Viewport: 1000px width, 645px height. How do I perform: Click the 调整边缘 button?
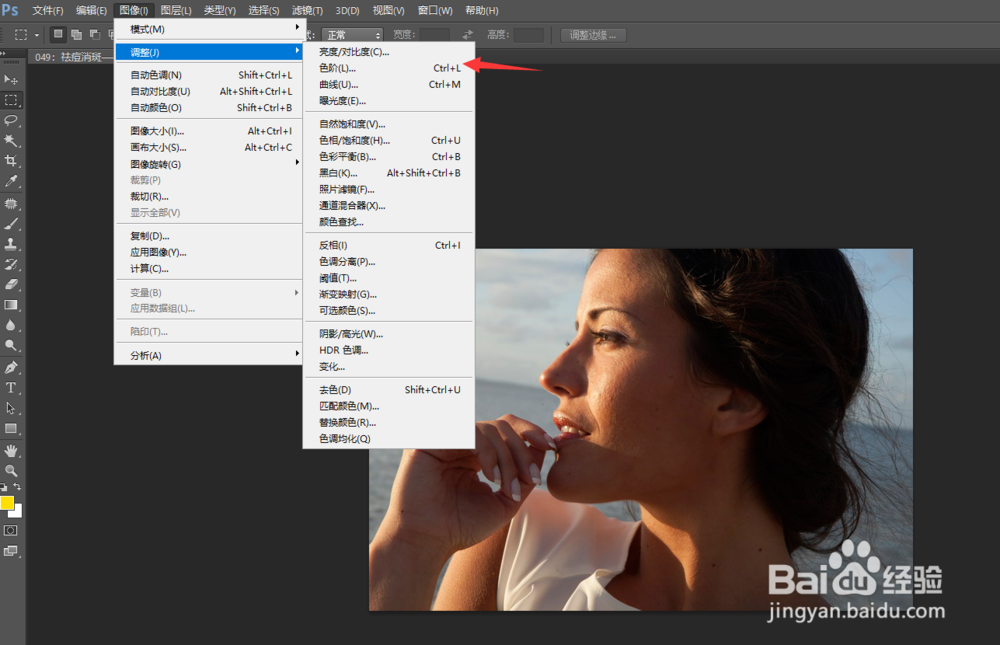coord(593,35)
